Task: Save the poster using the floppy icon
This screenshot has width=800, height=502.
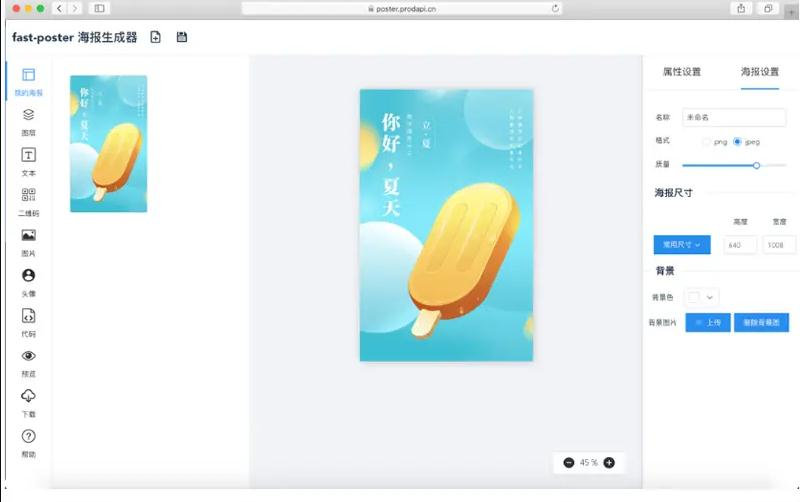Action: pyautogui.click(x=182, y=37)
